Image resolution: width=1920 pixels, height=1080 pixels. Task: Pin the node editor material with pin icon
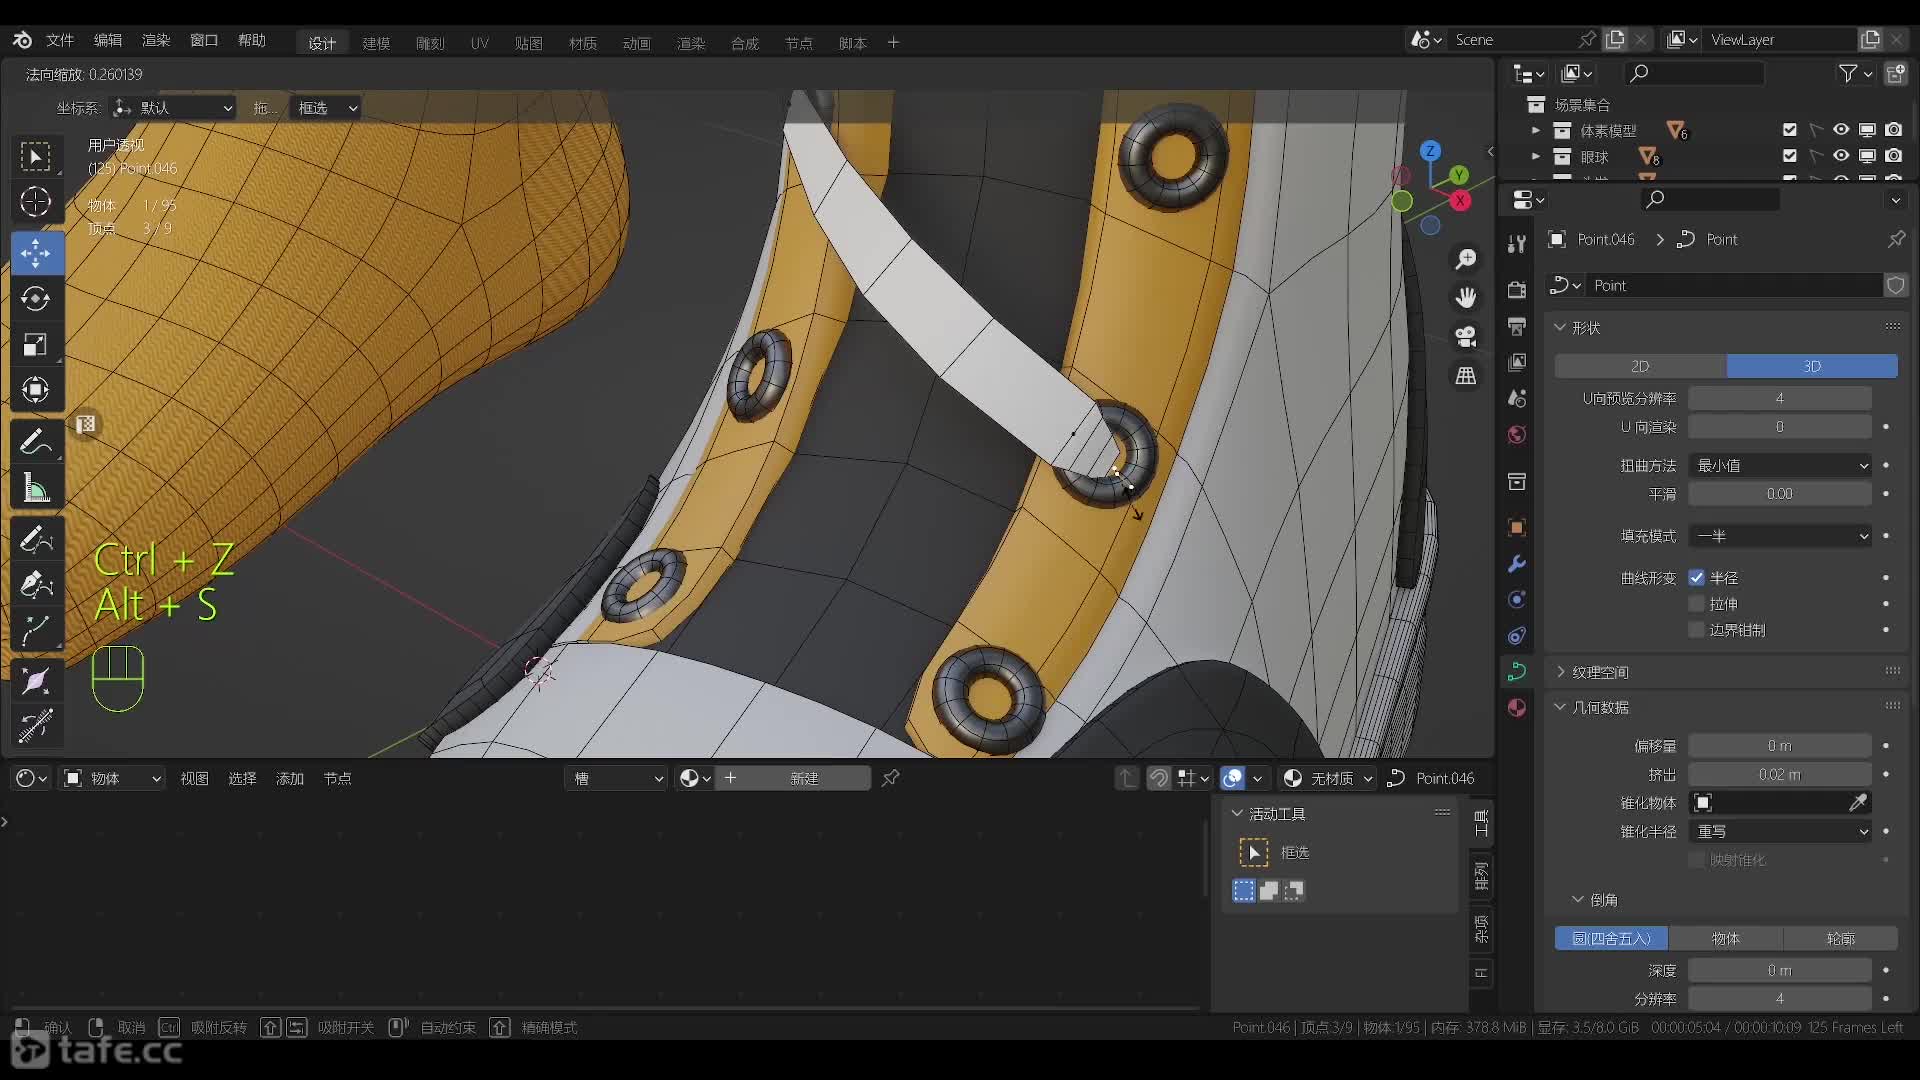coord(890,778)
